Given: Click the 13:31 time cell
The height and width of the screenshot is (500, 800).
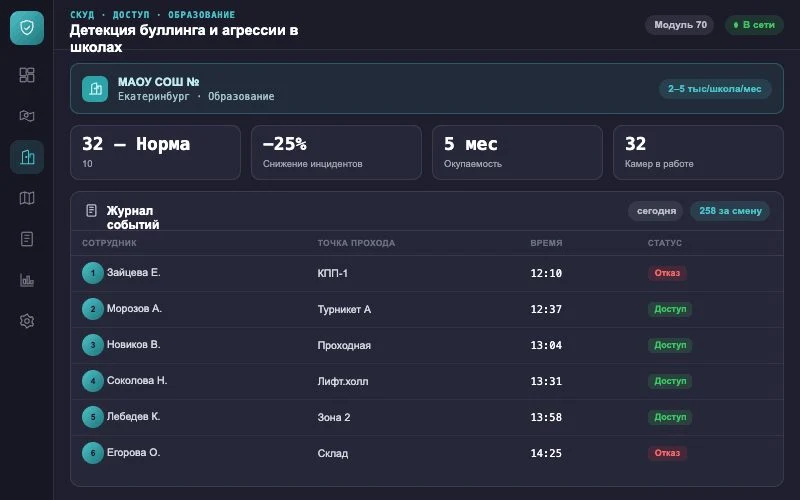Looking at the screenshot, I should pyautogui.click(x=546, y=381).
